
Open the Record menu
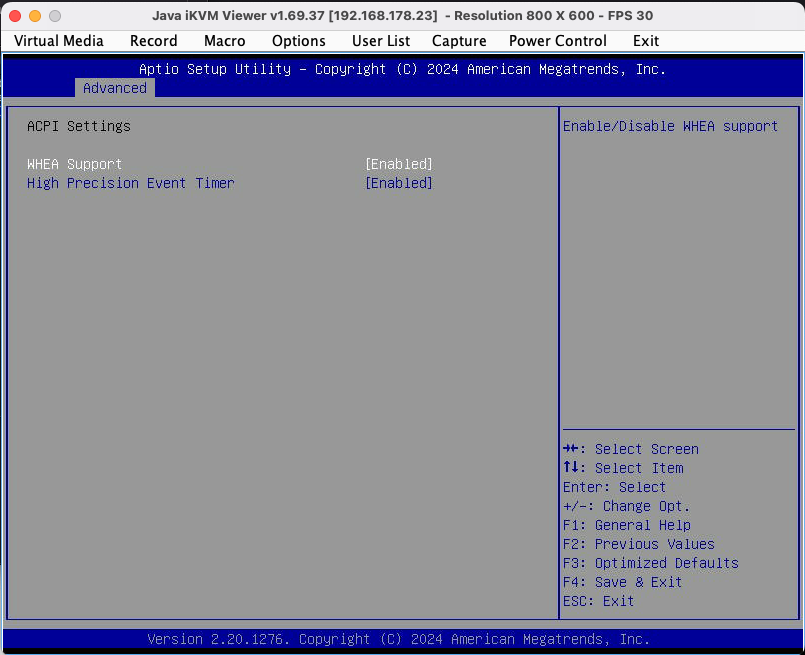pos(154,41)
